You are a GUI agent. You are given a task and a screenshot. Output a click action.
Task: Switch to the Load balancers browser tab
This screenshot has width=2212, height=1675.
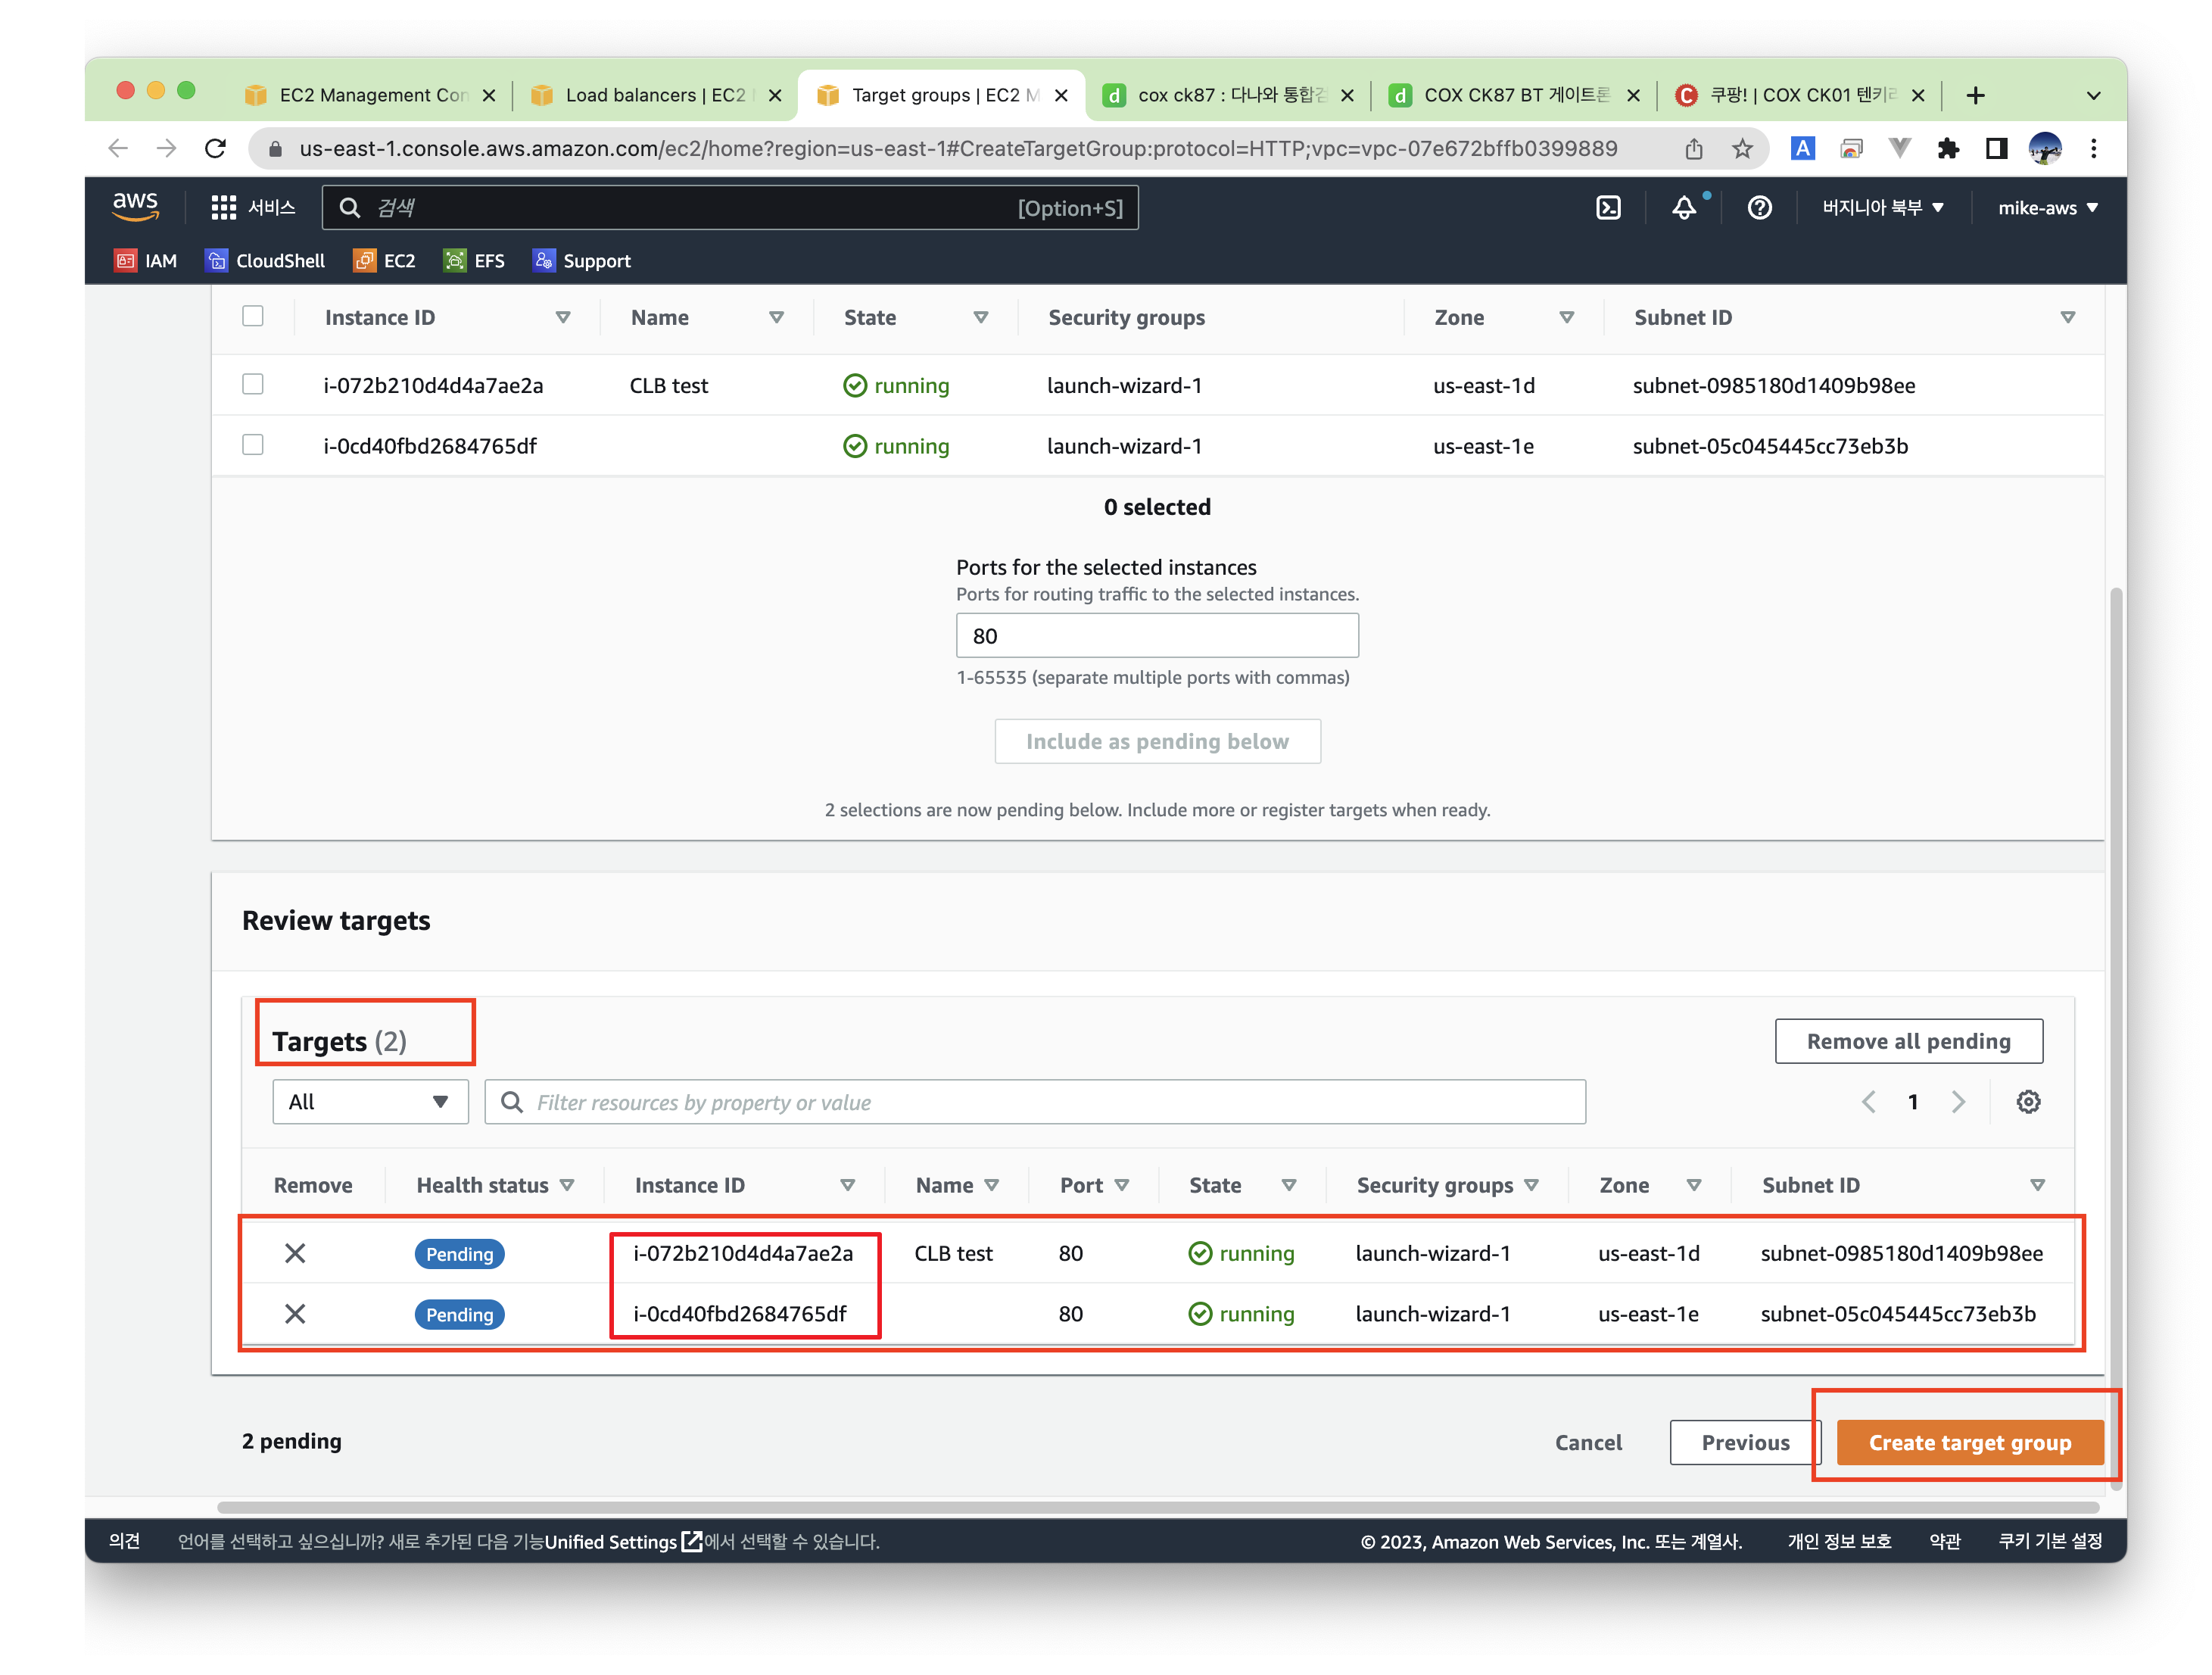click(x=655, y=95)
